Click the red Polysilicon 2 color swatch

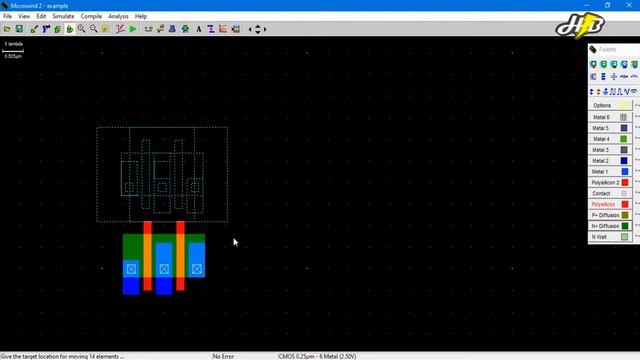point(624,182)
